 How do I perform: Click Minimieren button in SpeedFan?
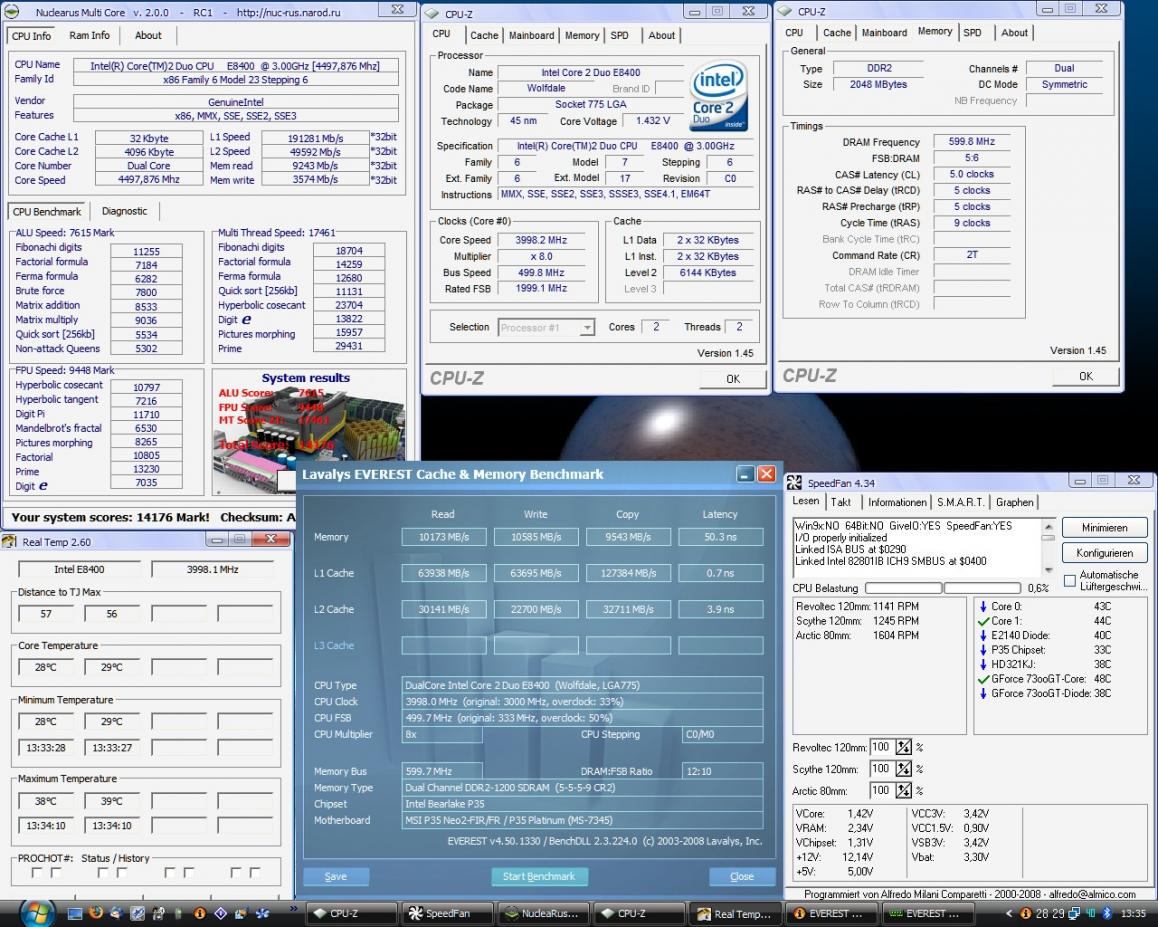point(1105,527)
